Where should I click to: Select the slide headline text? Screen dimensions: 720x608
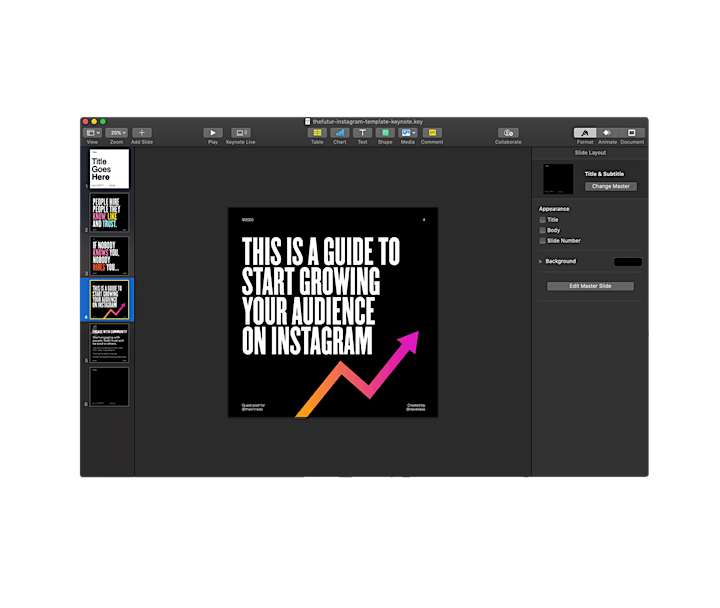pyautogui.click(x=321, y=296)
